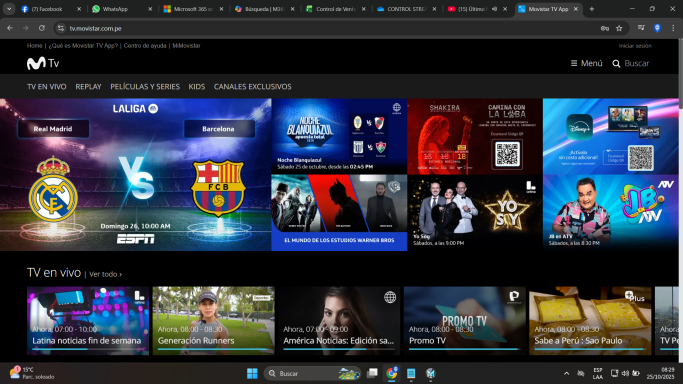This screenshot has height=384, width=683.
Task: Show hidden system tray icons
Action: 566,374
